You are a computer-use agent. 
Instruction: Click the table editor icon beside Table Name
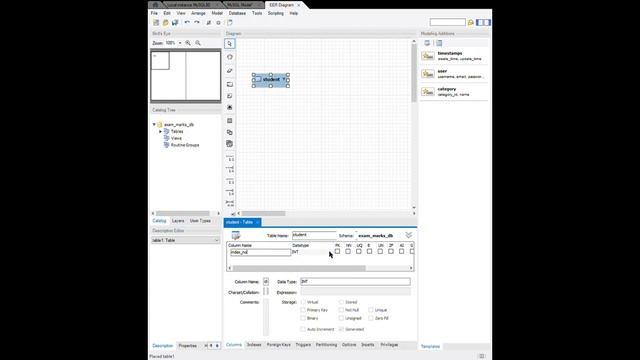coord(236,235)
